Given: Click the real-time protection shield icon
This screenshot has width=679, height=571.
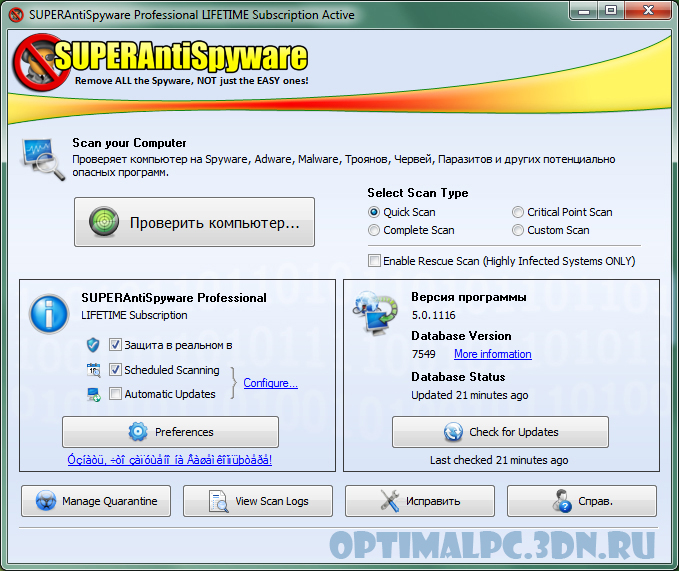Looking at the screenshot, I should tap(93, 345).
